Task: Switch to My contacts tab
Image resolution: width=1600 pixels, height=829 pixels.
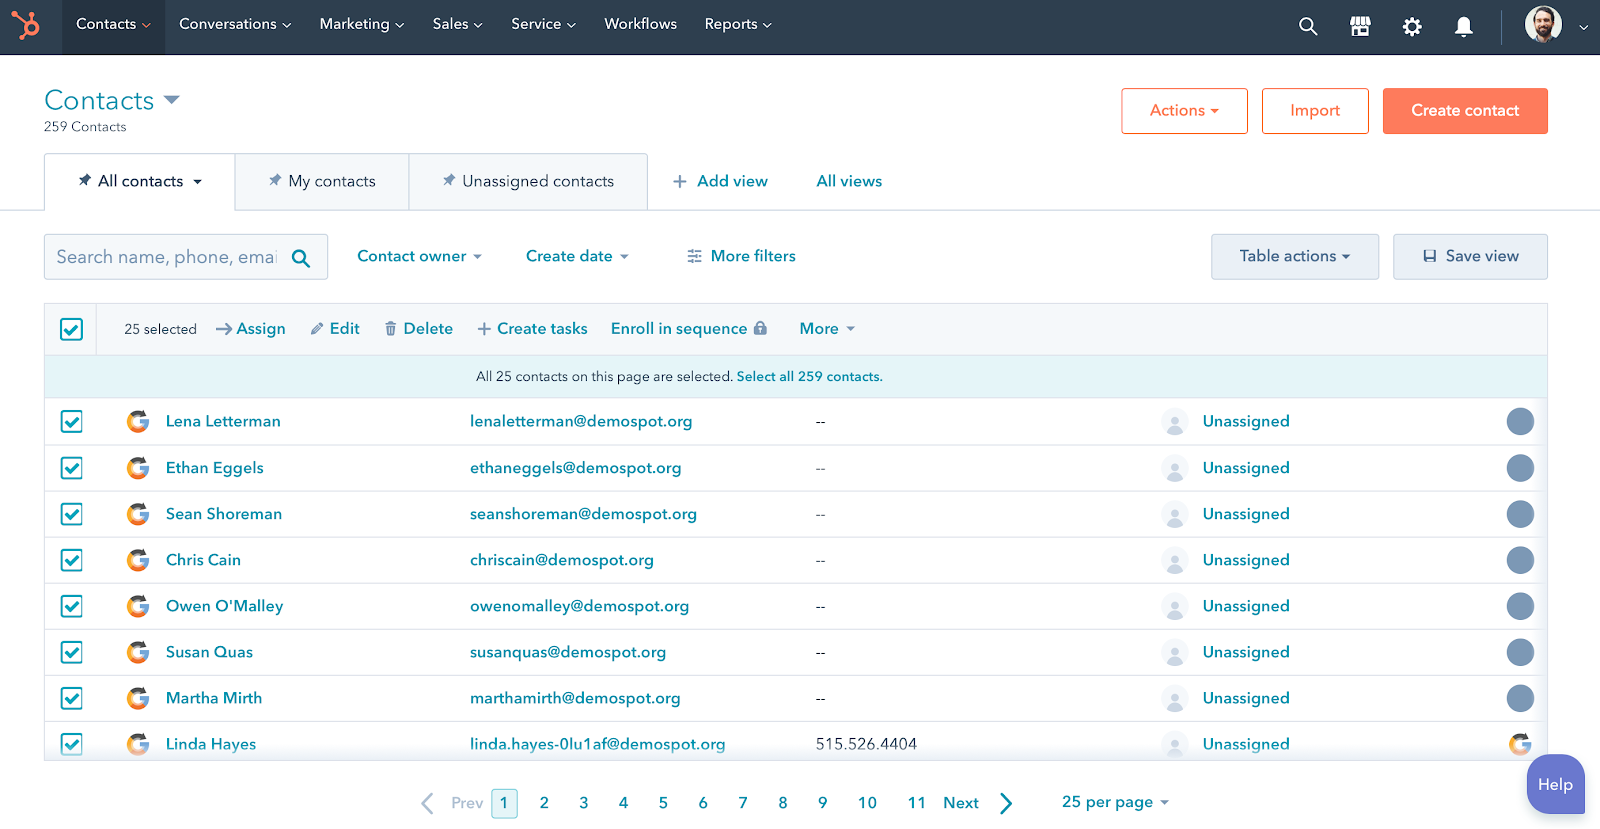Action: pyautogui.click(x=322, y=182)
